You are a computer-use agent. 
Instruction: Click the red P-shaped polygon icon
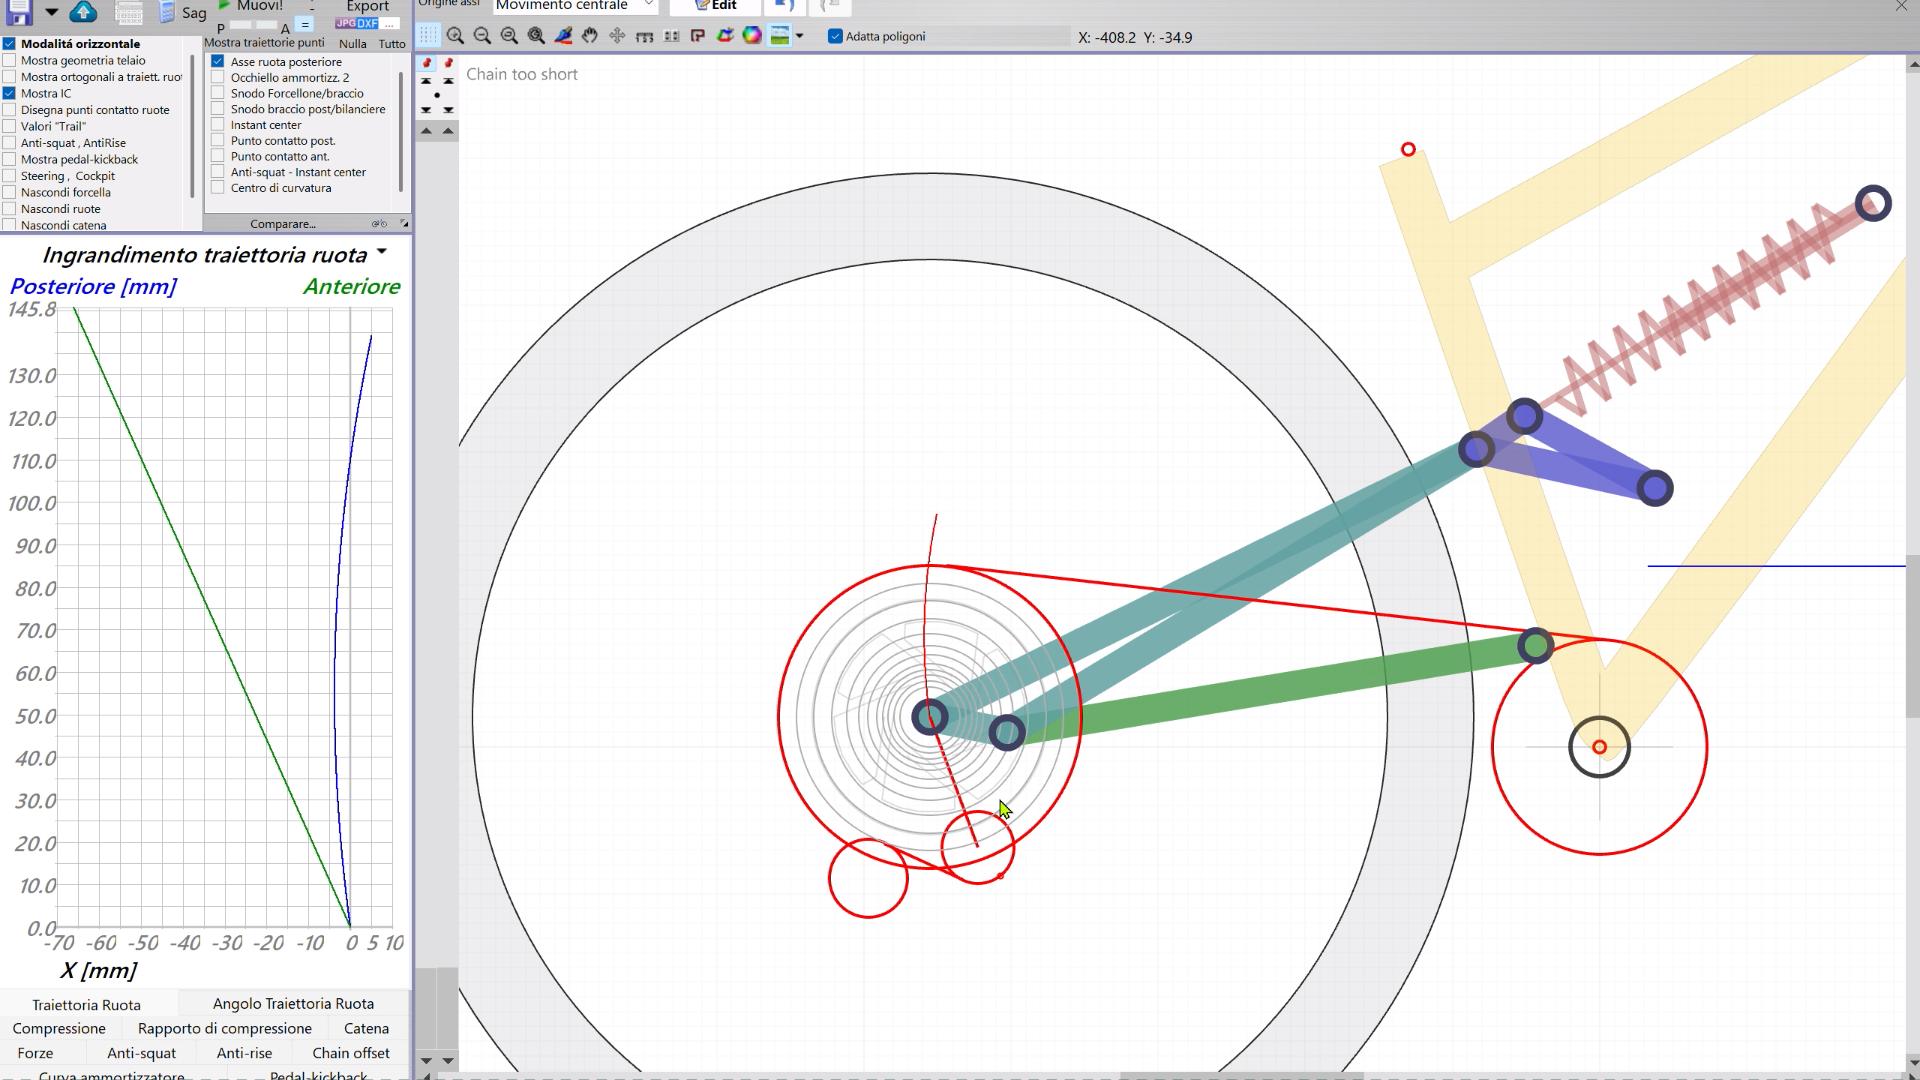coord(698,36)
